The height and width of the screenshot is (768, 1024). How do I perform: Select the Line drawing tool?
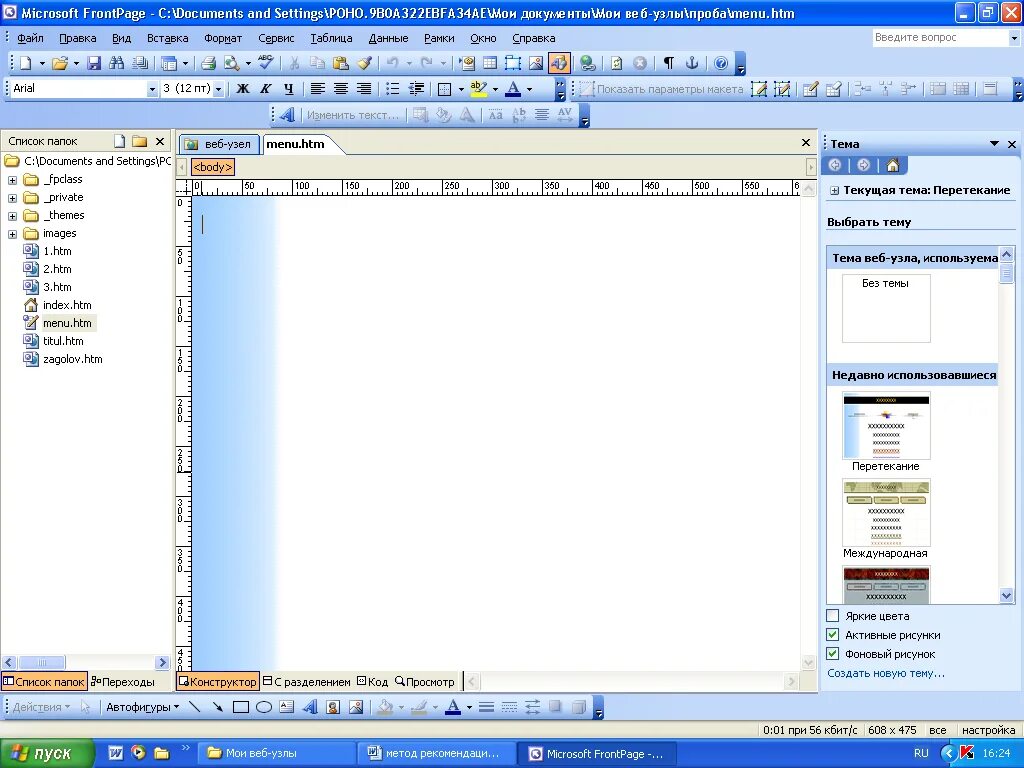coord(195,707)
